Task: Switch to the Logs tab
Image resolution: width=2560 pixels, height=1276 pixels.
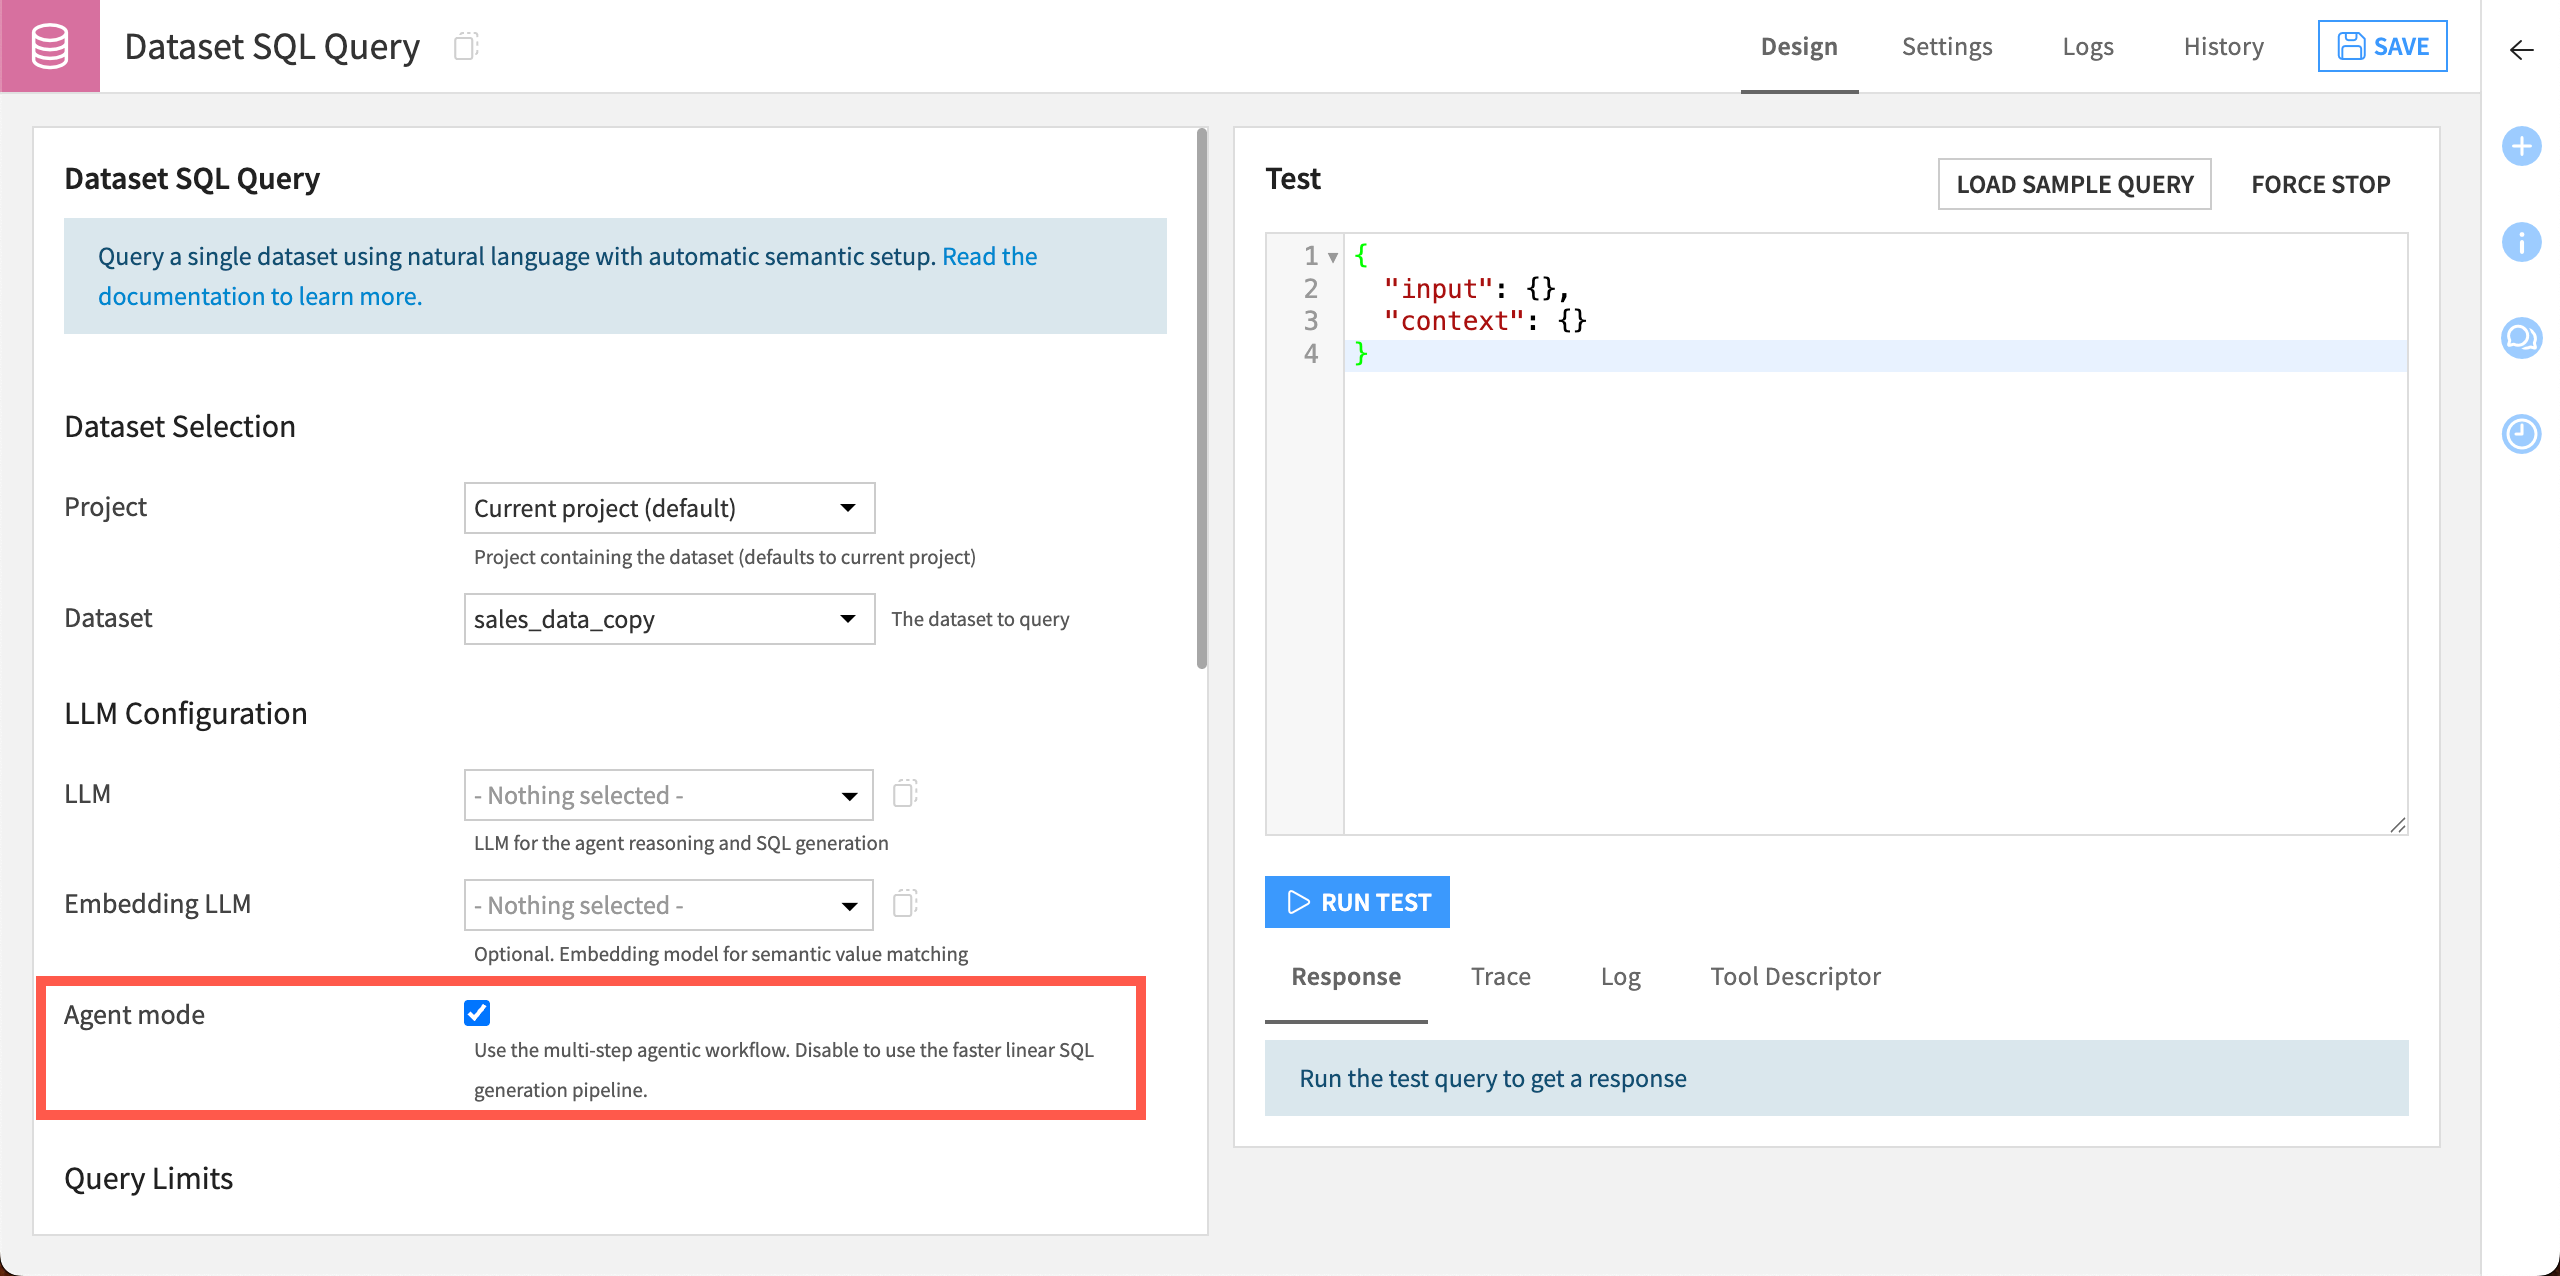Action: click(2088, 47)
